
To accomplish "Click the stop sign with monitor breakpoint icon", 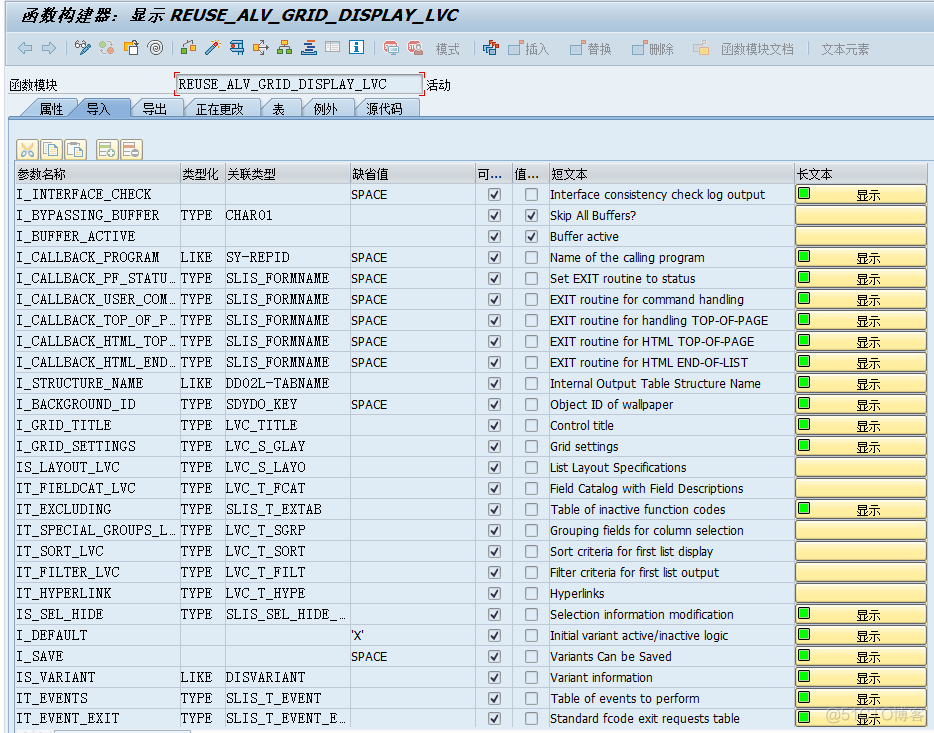I will [391, 48].
